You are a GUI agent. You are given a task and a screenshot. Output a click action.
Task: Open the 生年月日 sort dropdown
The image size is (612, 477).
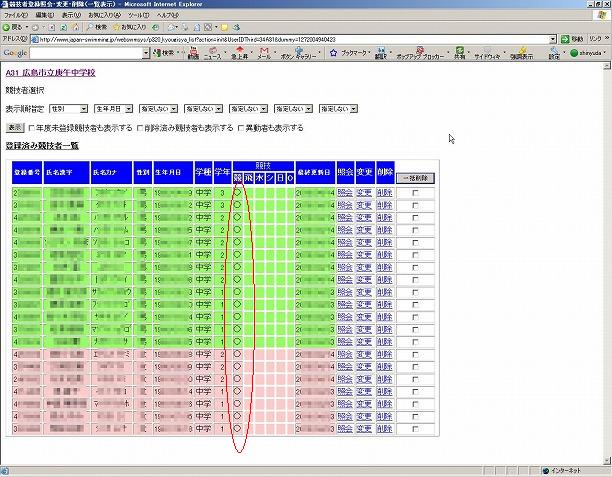tap(114, 109)
